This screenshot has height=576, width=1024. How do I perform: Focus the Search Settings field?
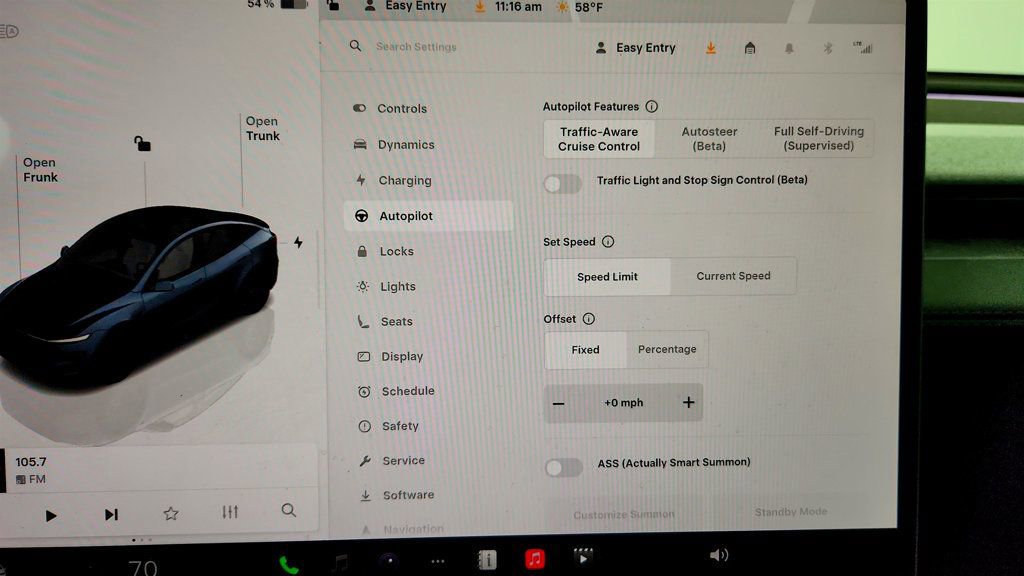tap(416, 47)
